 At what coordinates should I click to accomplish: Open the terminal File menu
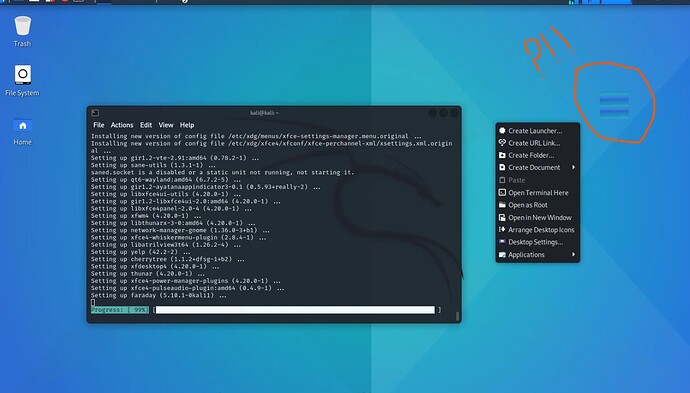99,125
